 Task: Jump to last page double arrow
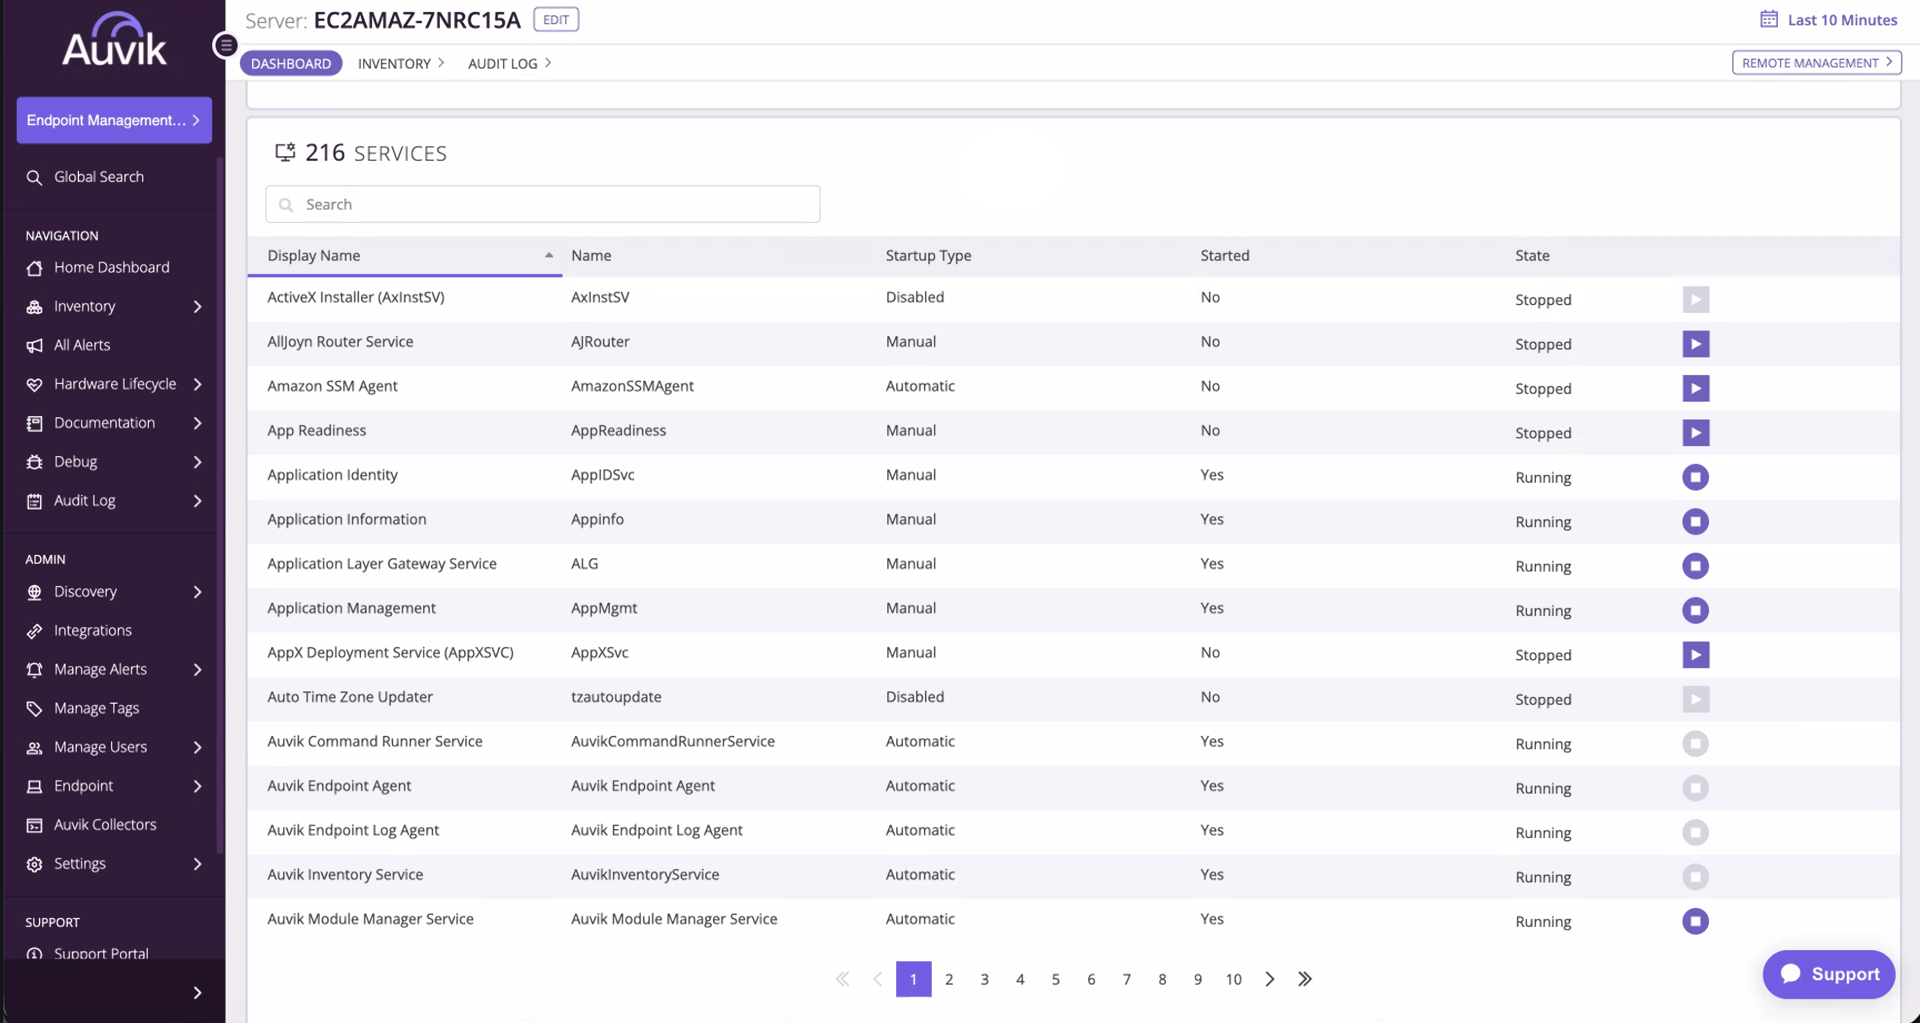coord(1305,979)
